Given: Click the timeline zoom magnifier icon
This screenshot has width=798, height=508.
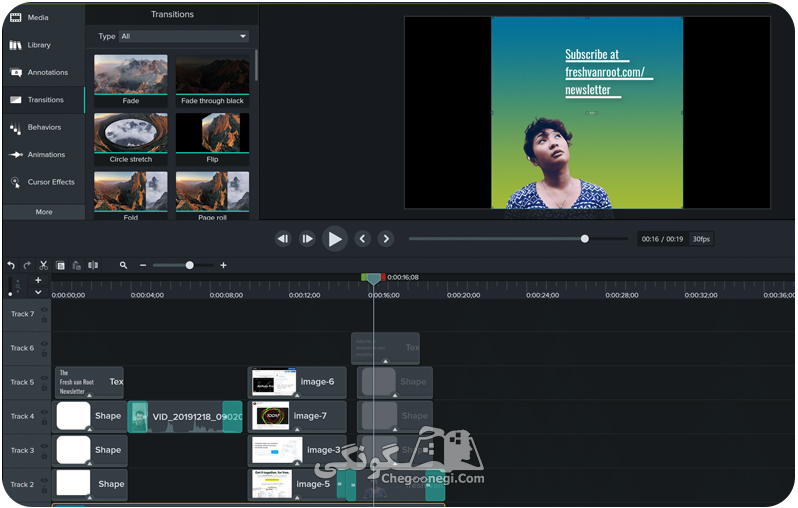Looking at the screenshot, I should [123, 265].
